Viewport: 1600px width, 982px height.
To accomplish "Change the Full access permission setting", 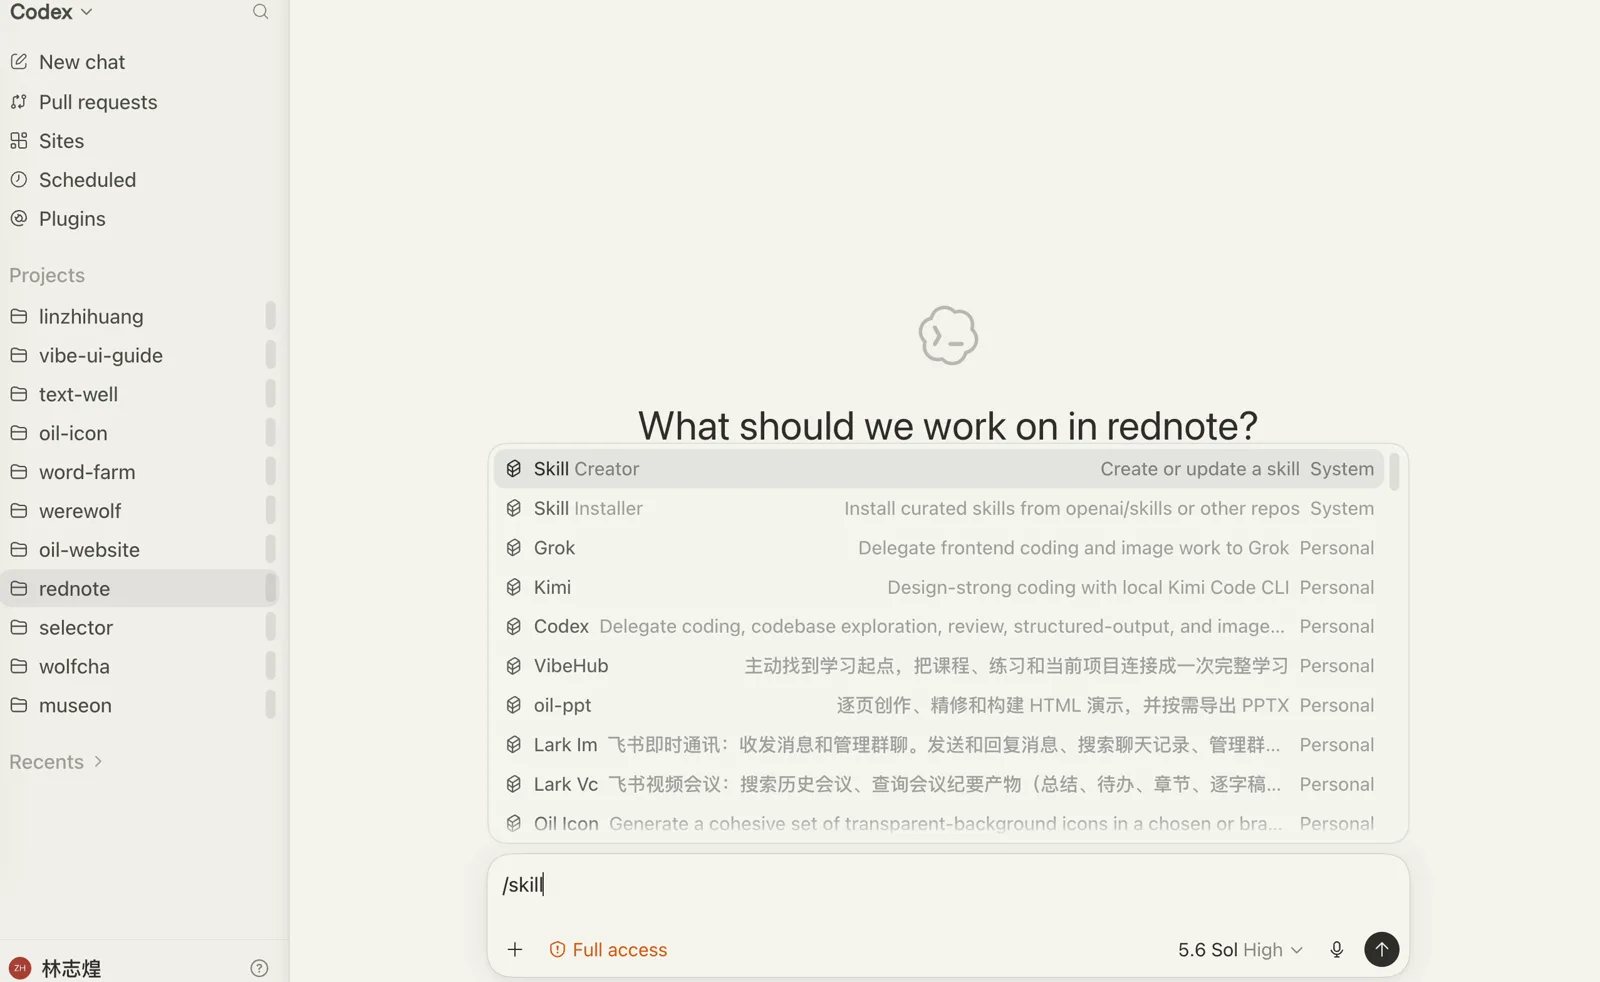I will 608,950.
